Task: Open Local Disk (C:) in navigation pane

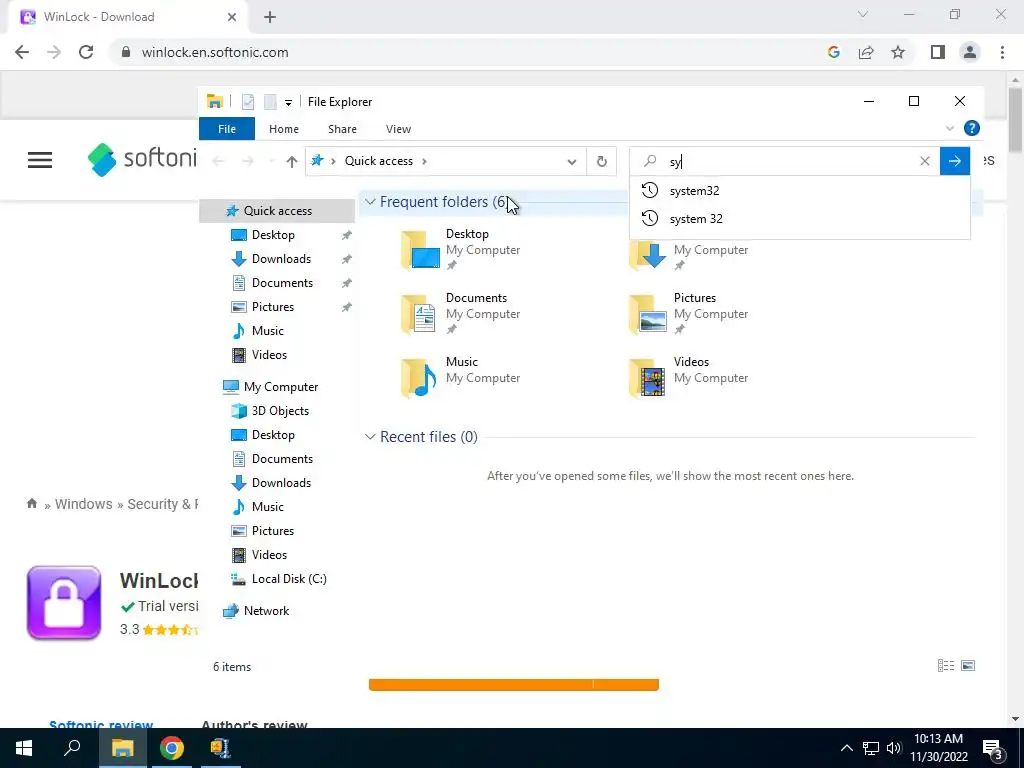Action: (289, 579)
